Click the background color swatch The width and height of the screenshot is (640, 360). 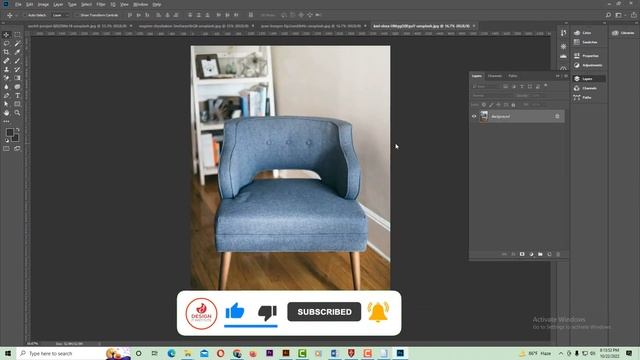point(16,138)
